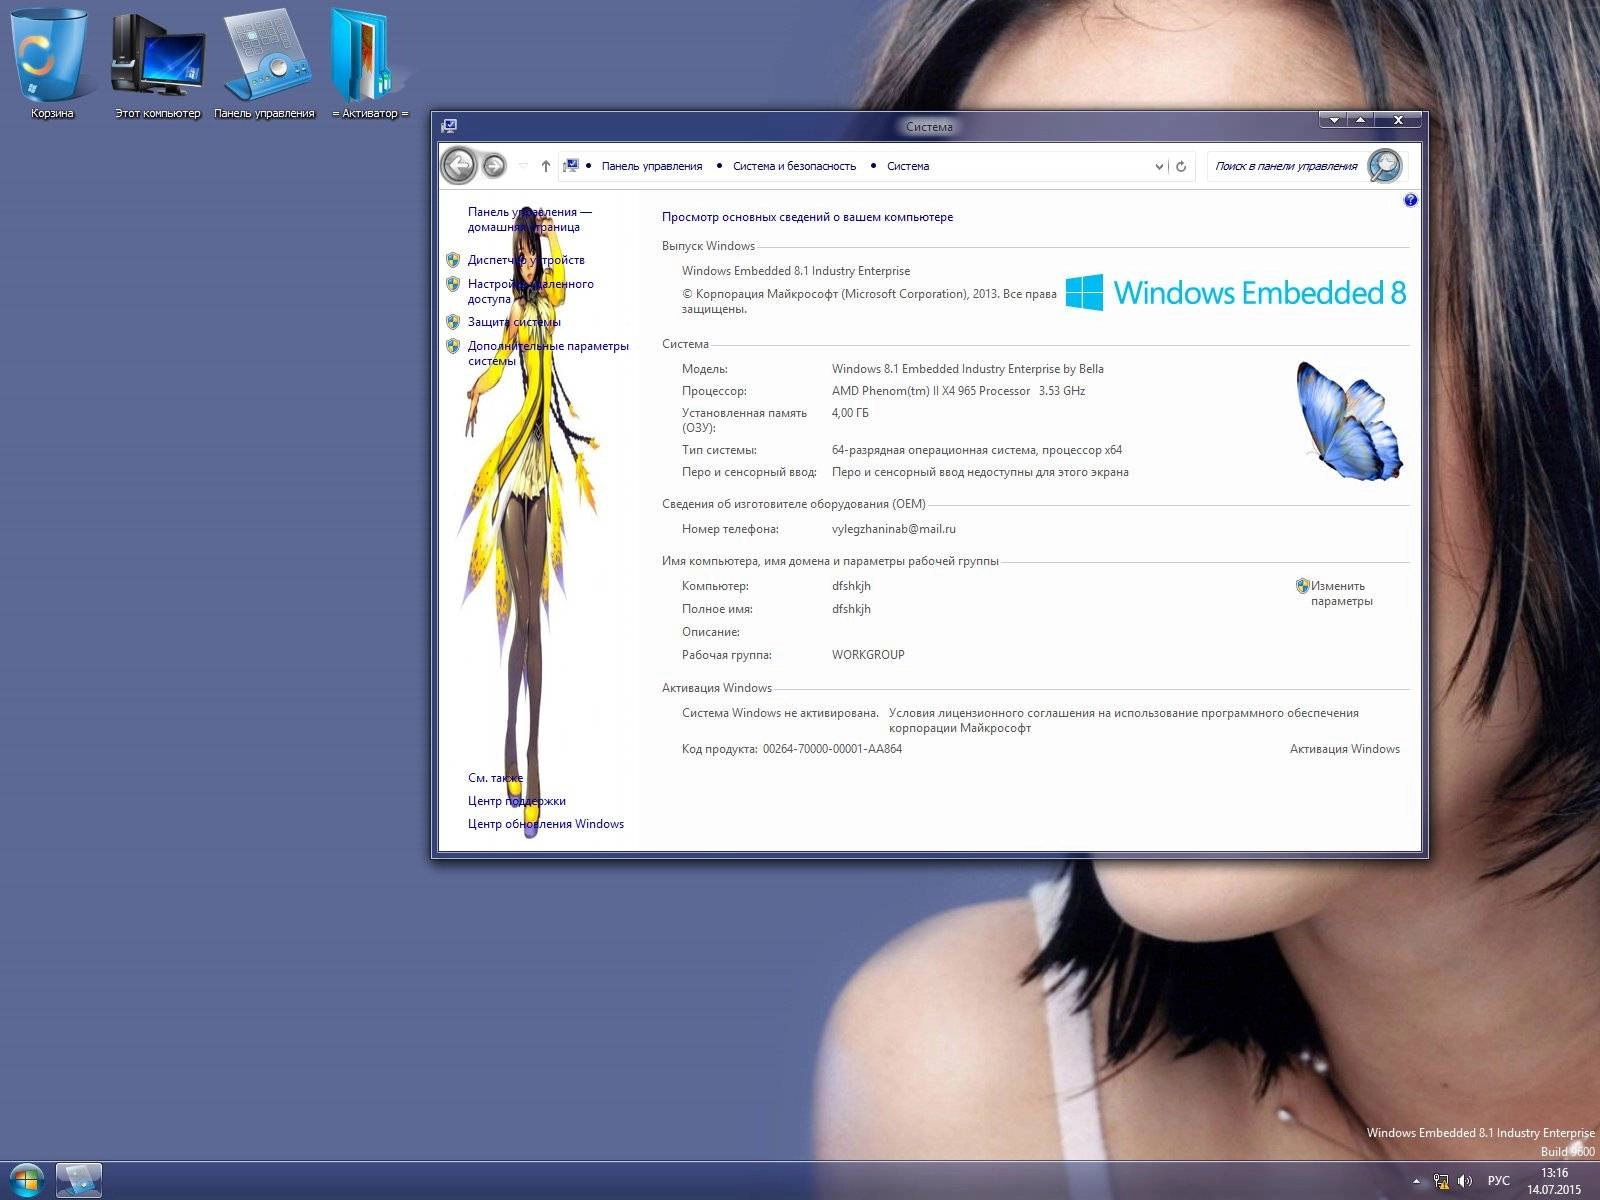
Task: Select memory value 4,00 ГБ
Action: 850,413
